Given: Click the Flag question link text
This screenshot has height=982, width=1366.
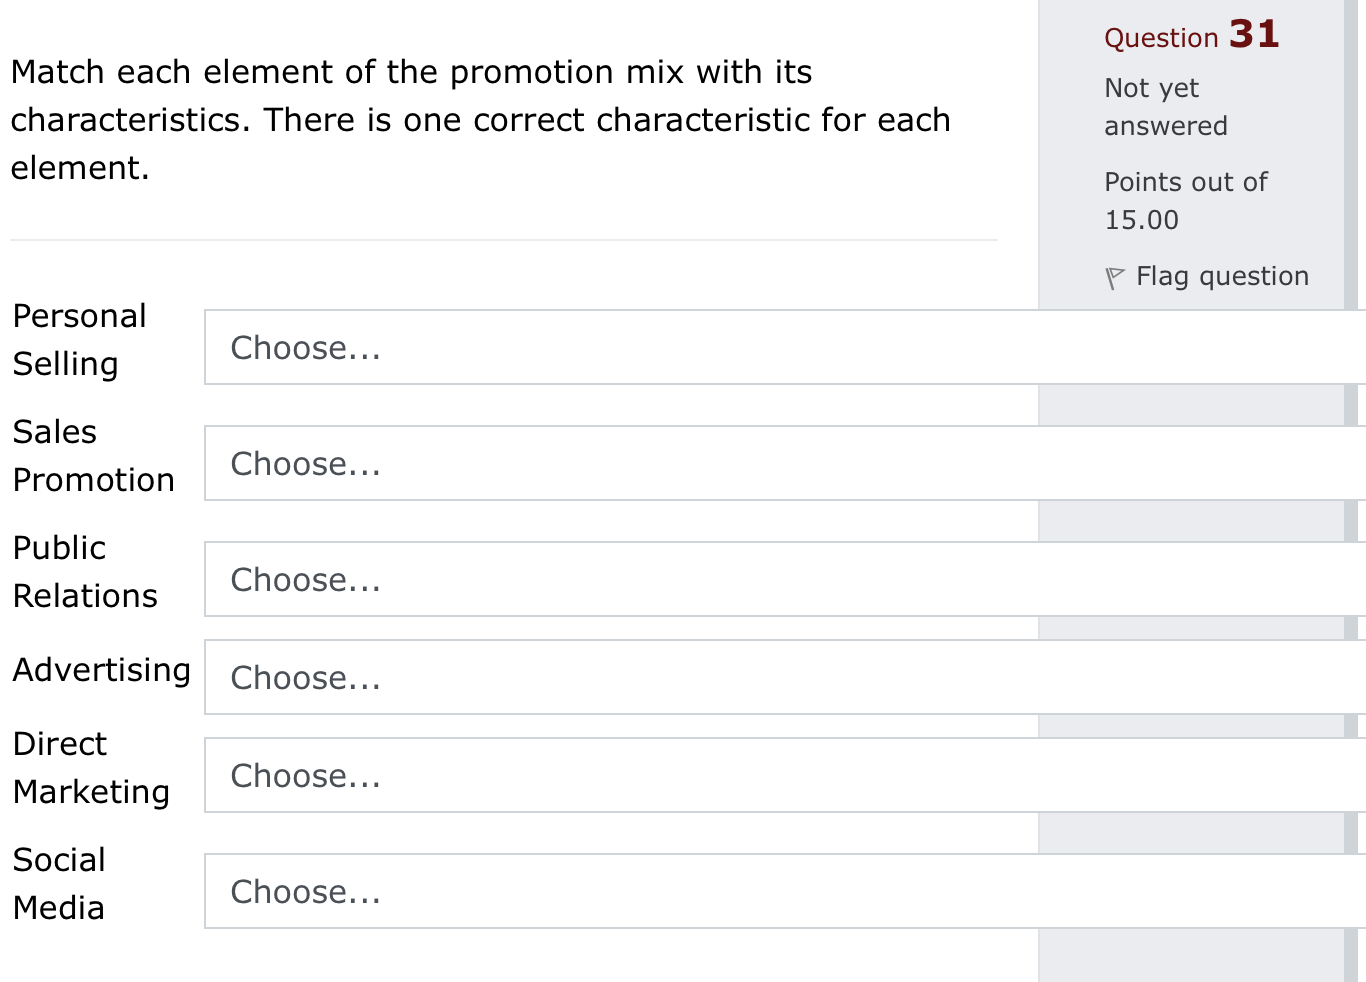Looking at the screenshot, I should 1222,276.
